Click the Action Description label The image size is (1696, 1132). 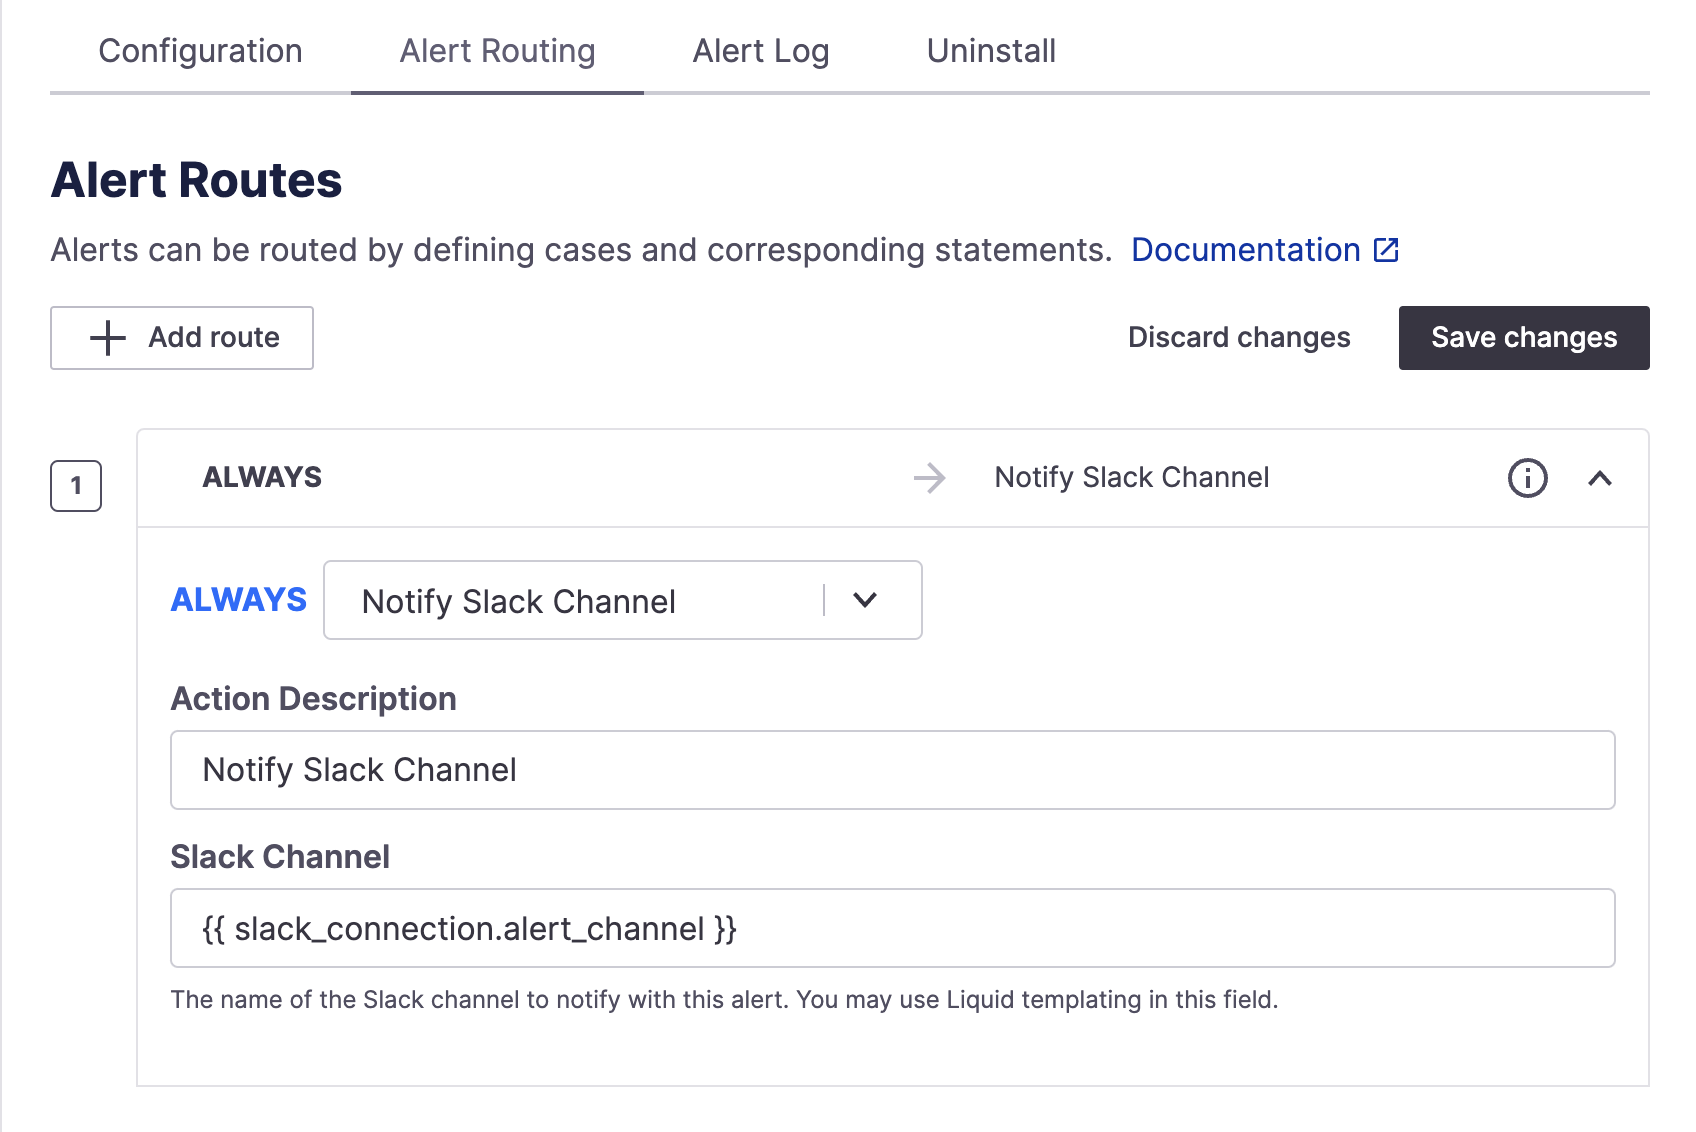tap(313, 699)
